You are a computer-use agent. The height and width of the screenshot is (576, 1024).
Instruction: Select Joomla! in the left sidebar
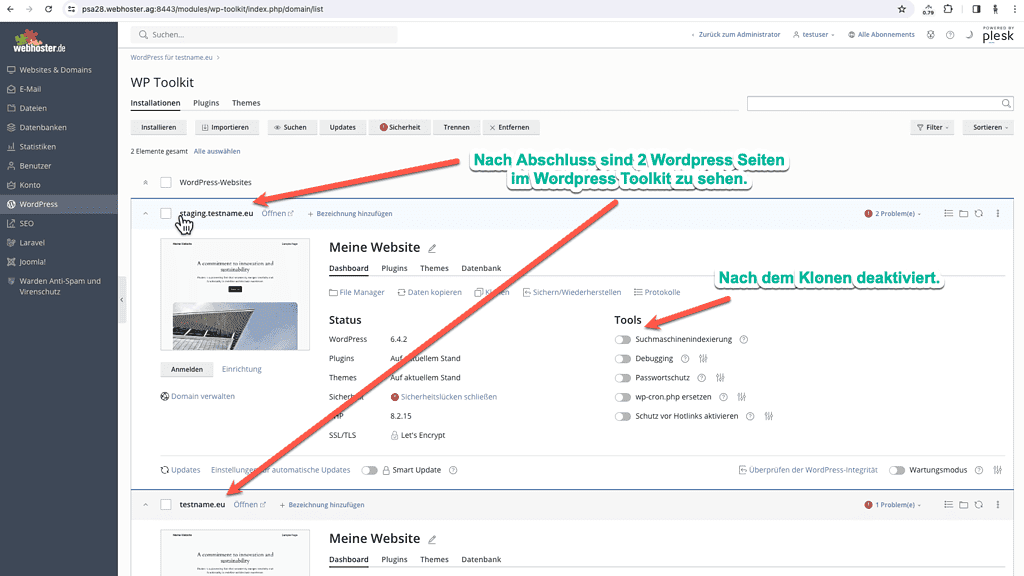pyautogui.click(x=34, y=261)
